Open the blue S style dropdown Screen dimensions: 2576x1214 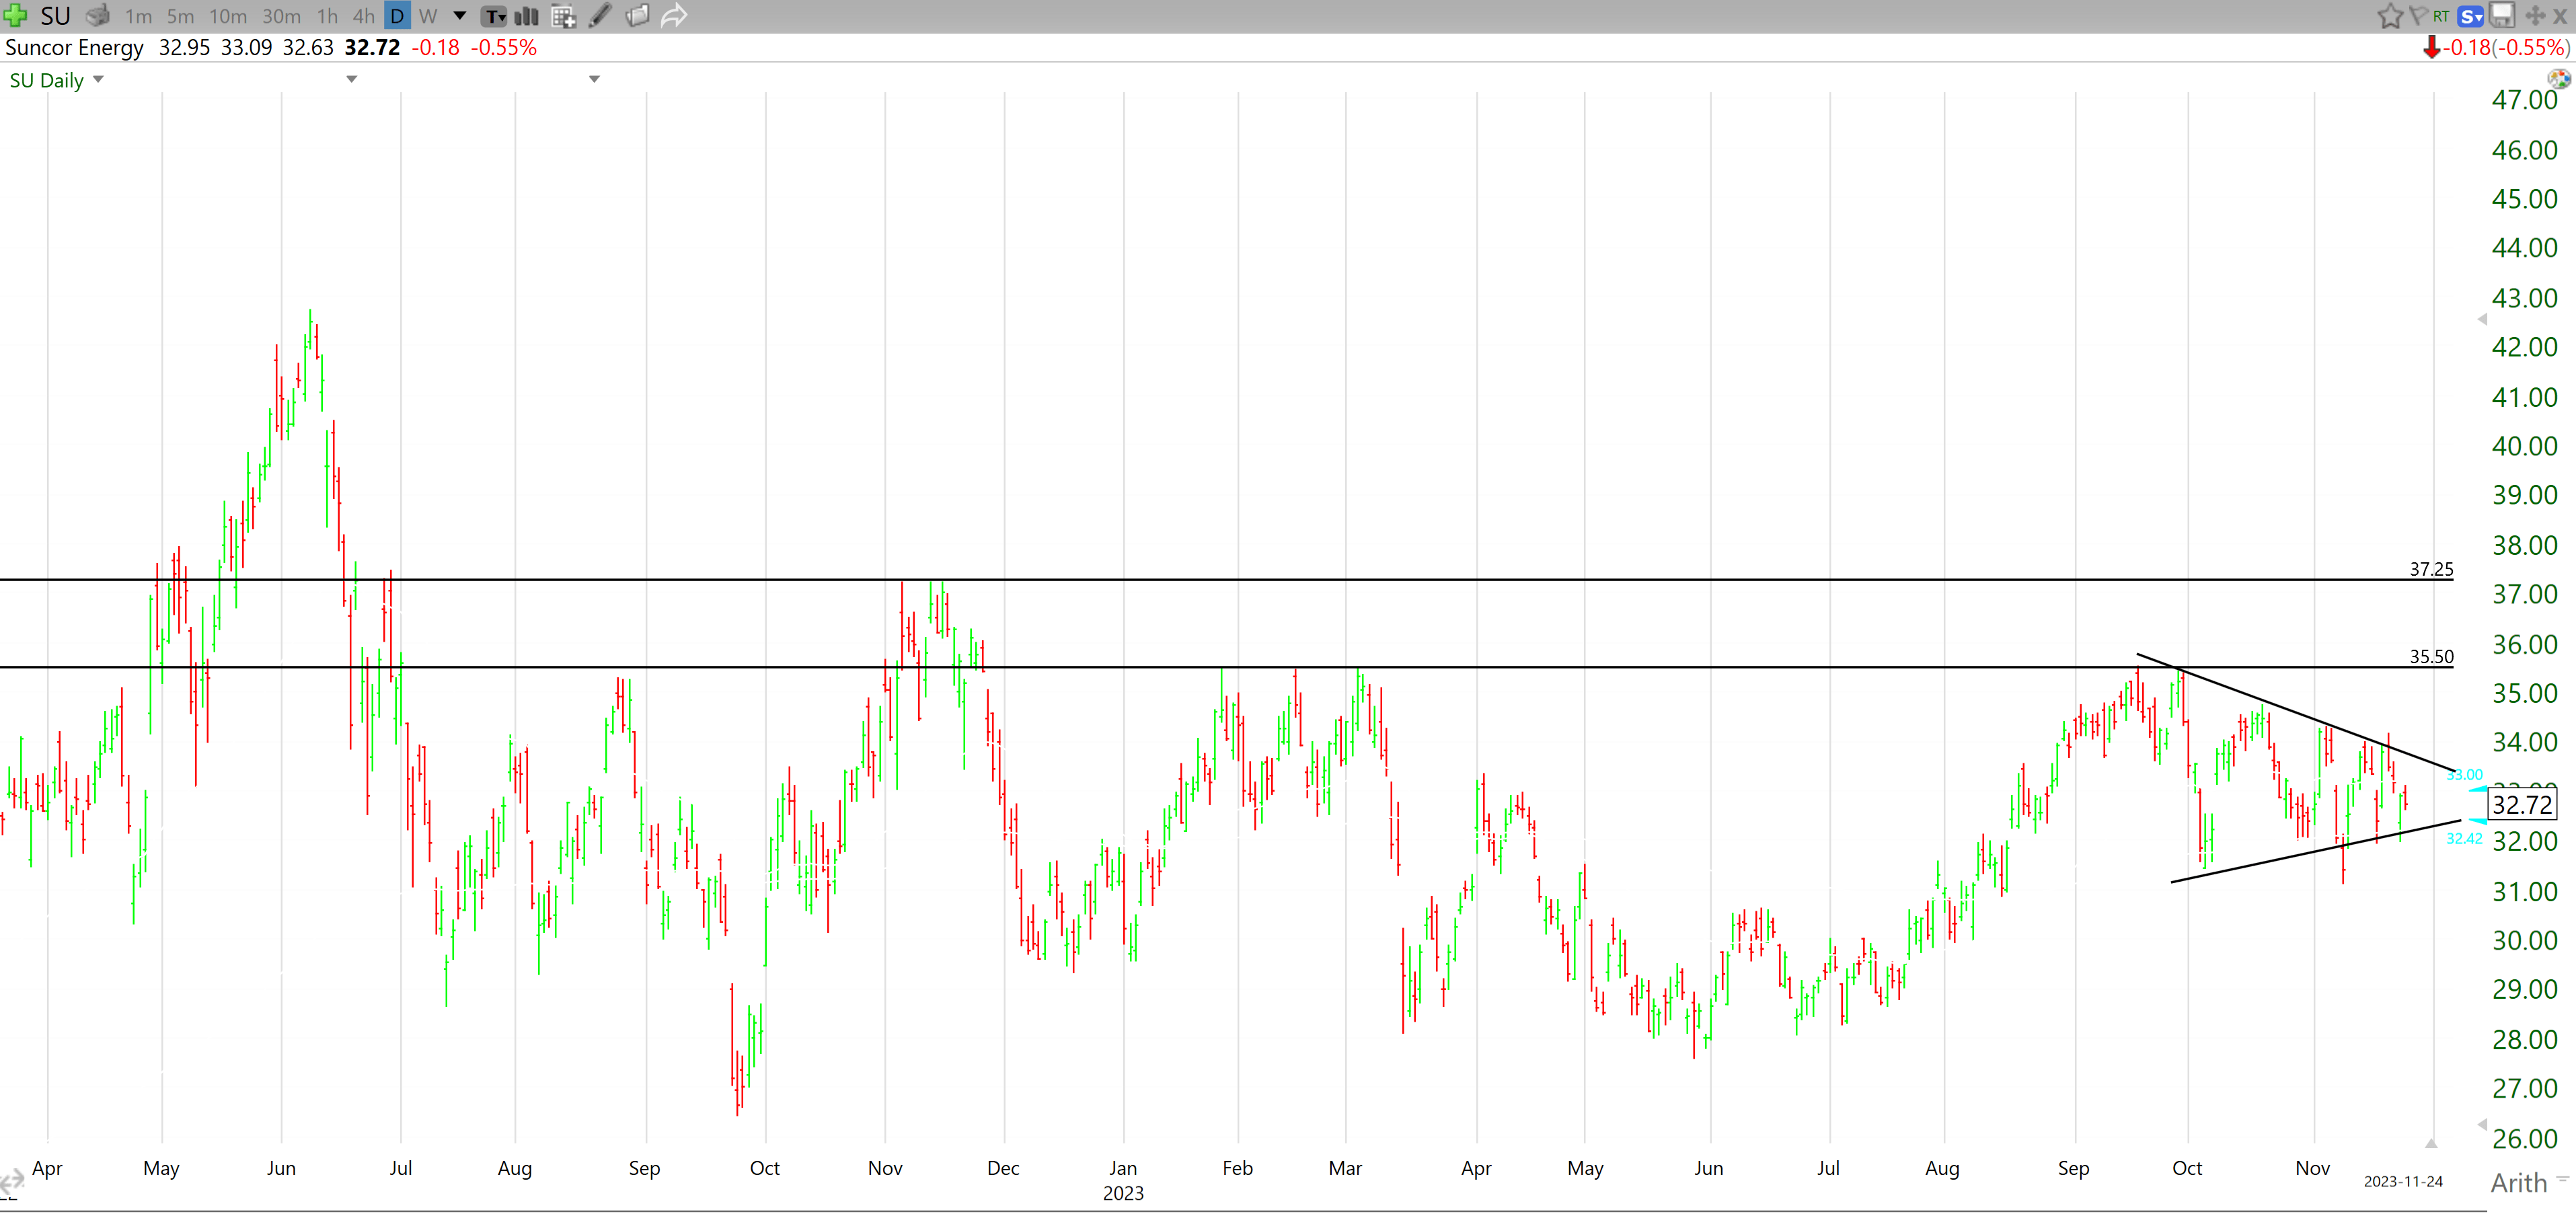pyautogui.click(x=2470, y=16)
